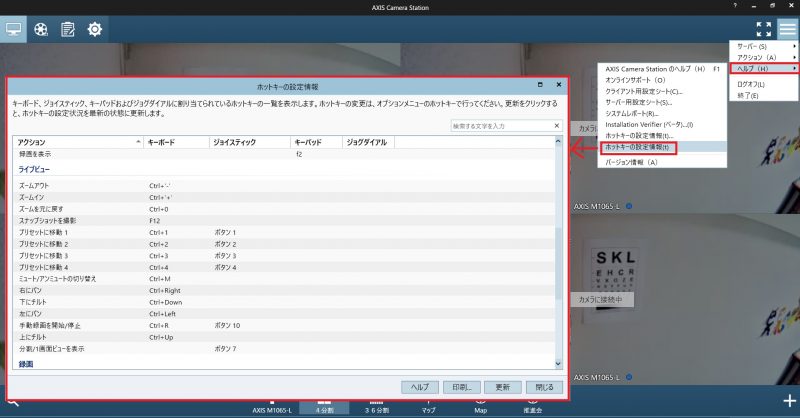Expand the 録画 group header at list bottom
The image size is (800, 418).
point(26,364)
